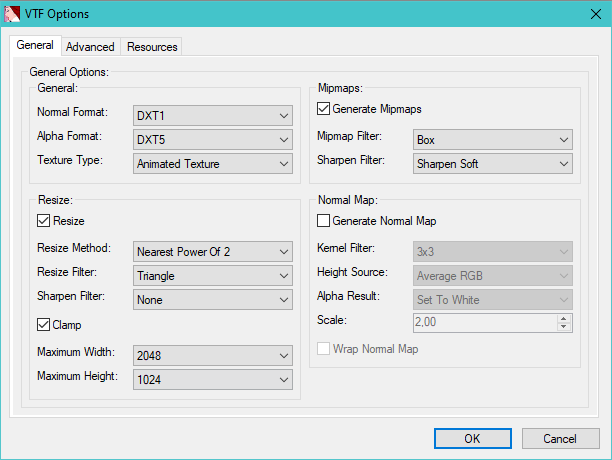Click the Alpha Result dropdown showing Set To White
This screenshot has height=460, width=612.
[493, 300]
